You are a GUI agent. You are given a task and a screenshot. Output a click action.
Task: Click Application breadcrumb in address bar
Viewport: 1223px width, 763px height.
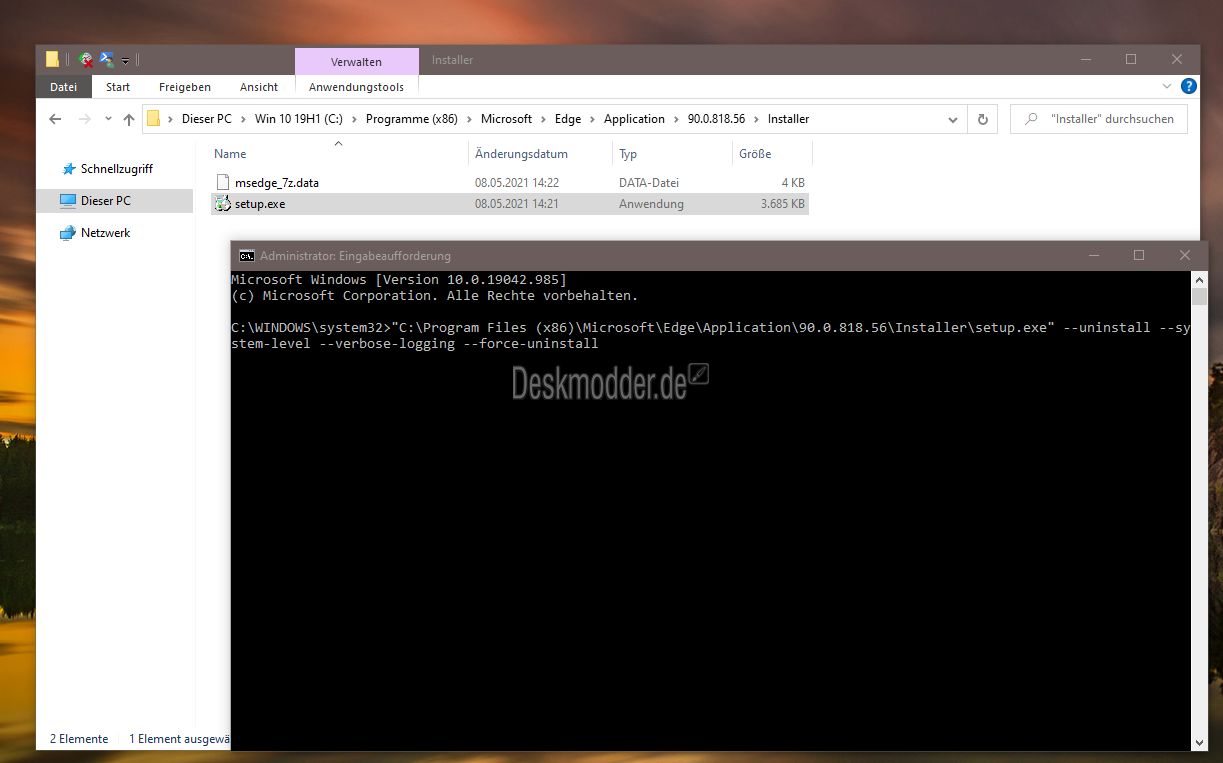(x=634, y=119)
